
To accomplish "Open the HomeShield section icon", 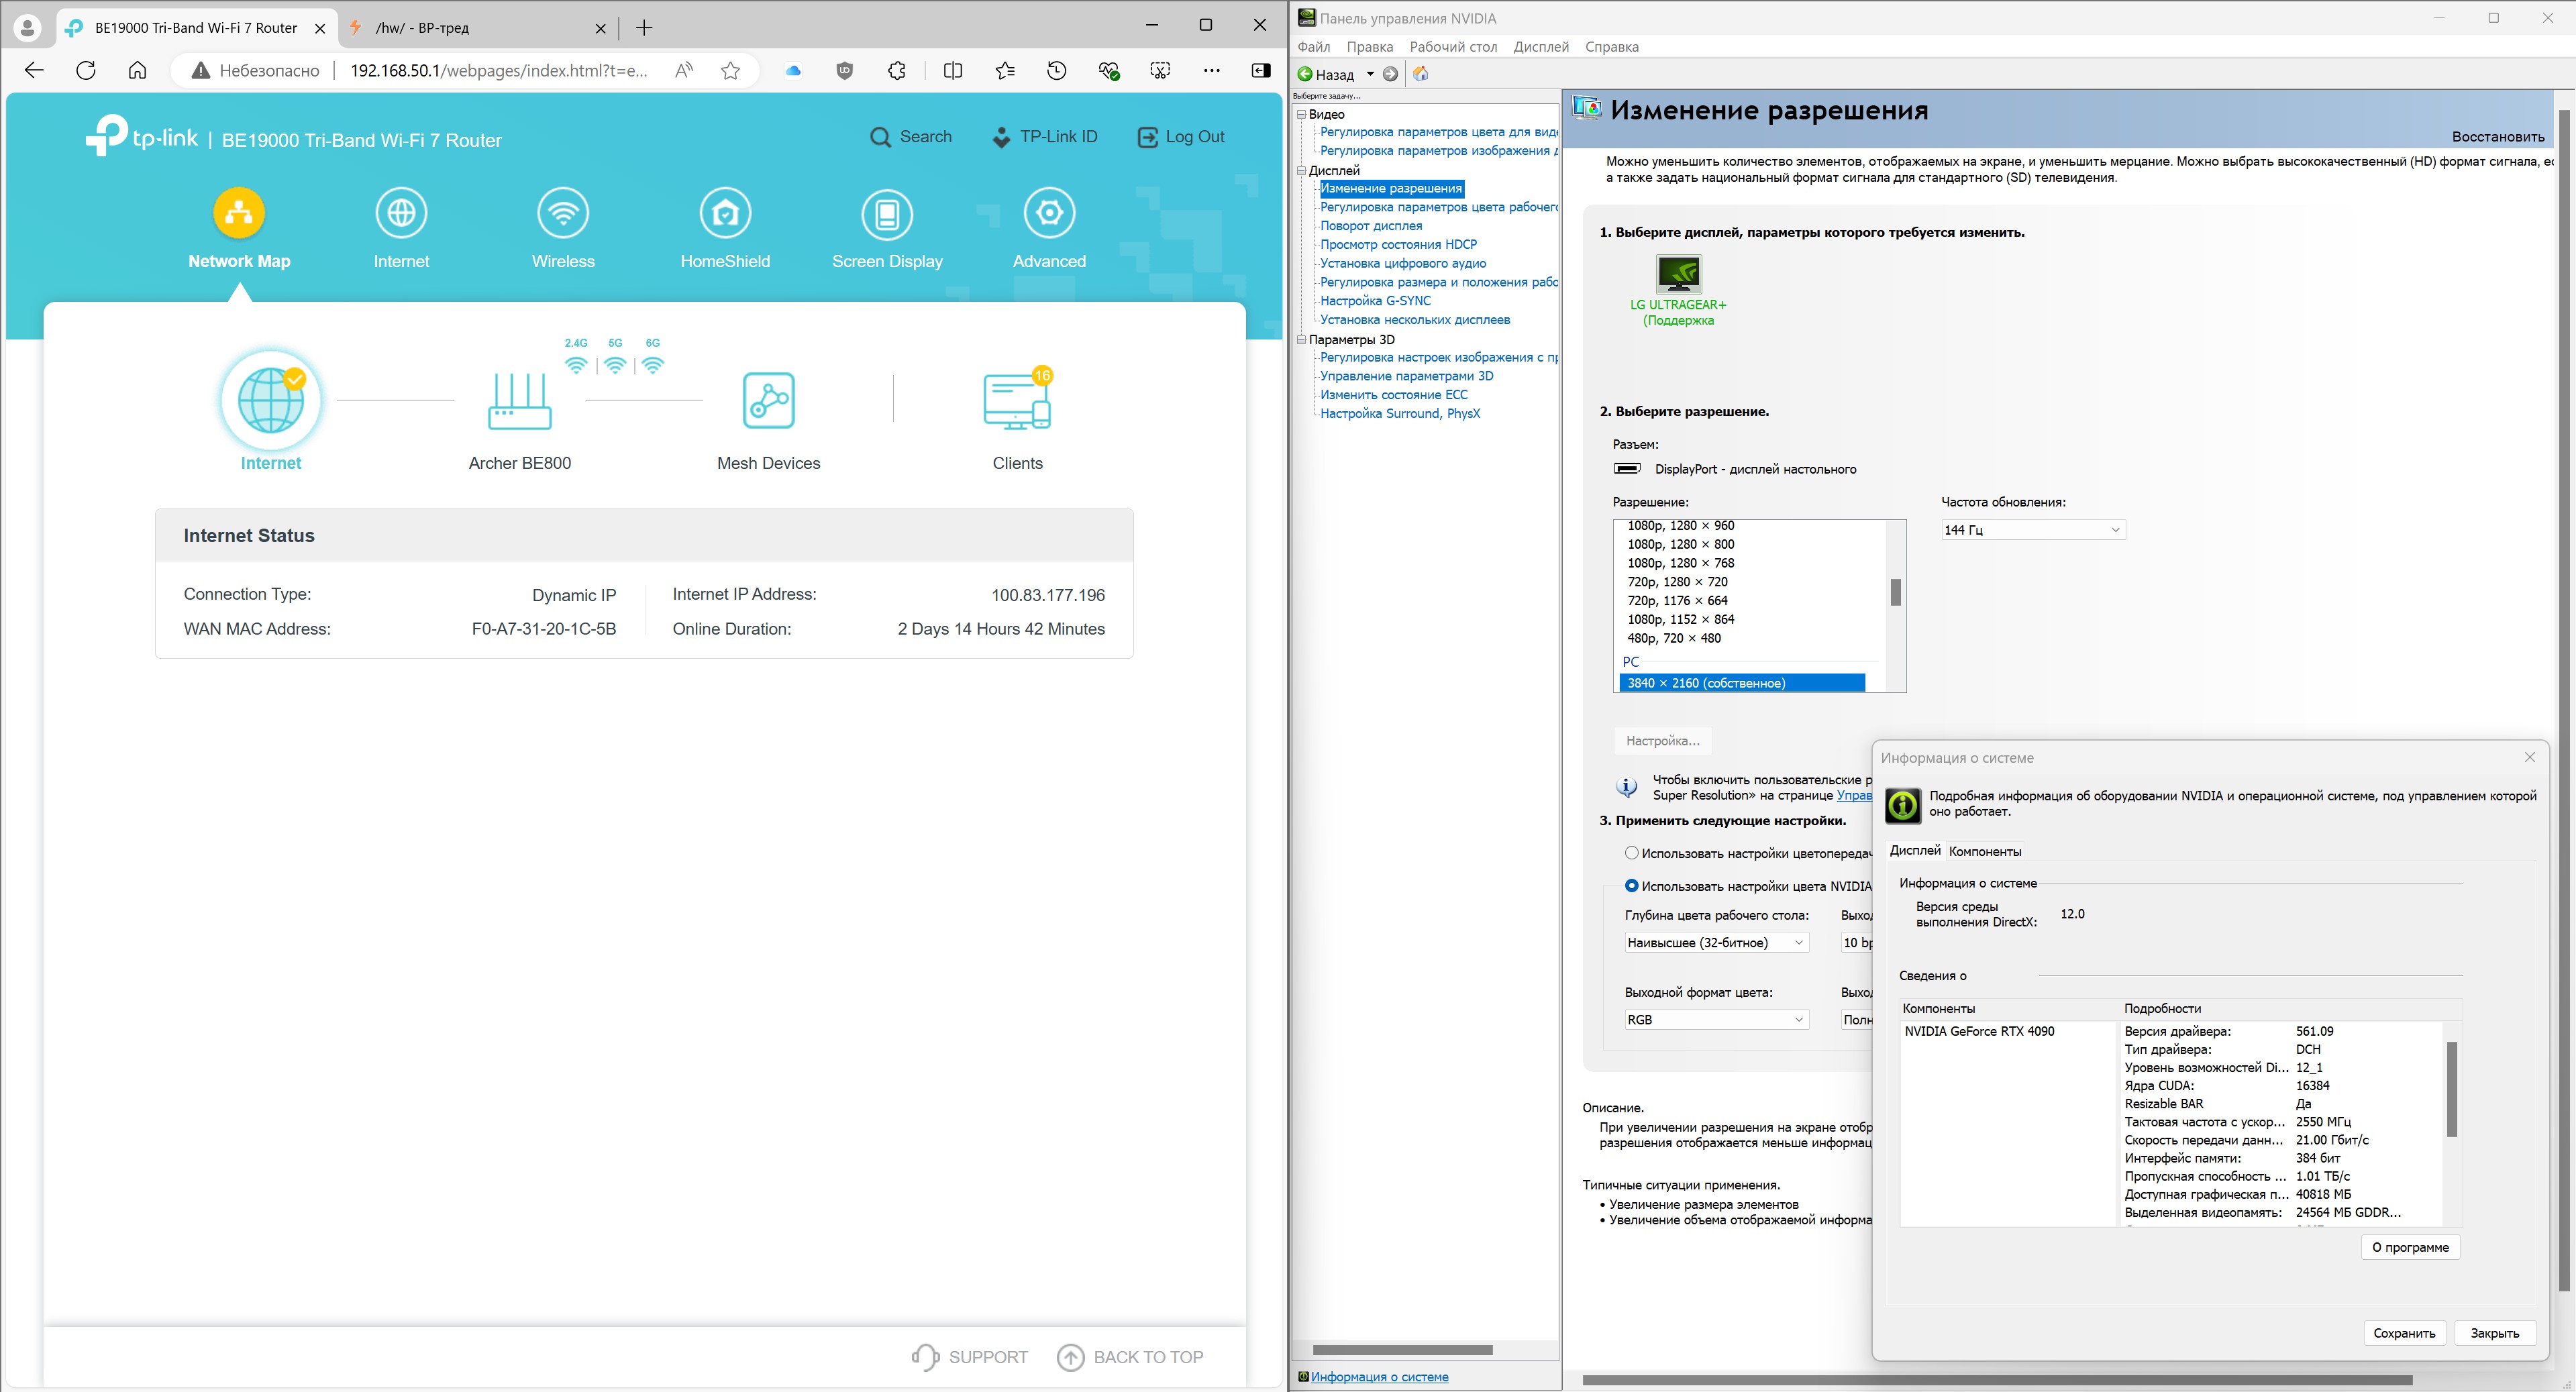I will pos(725,213).
